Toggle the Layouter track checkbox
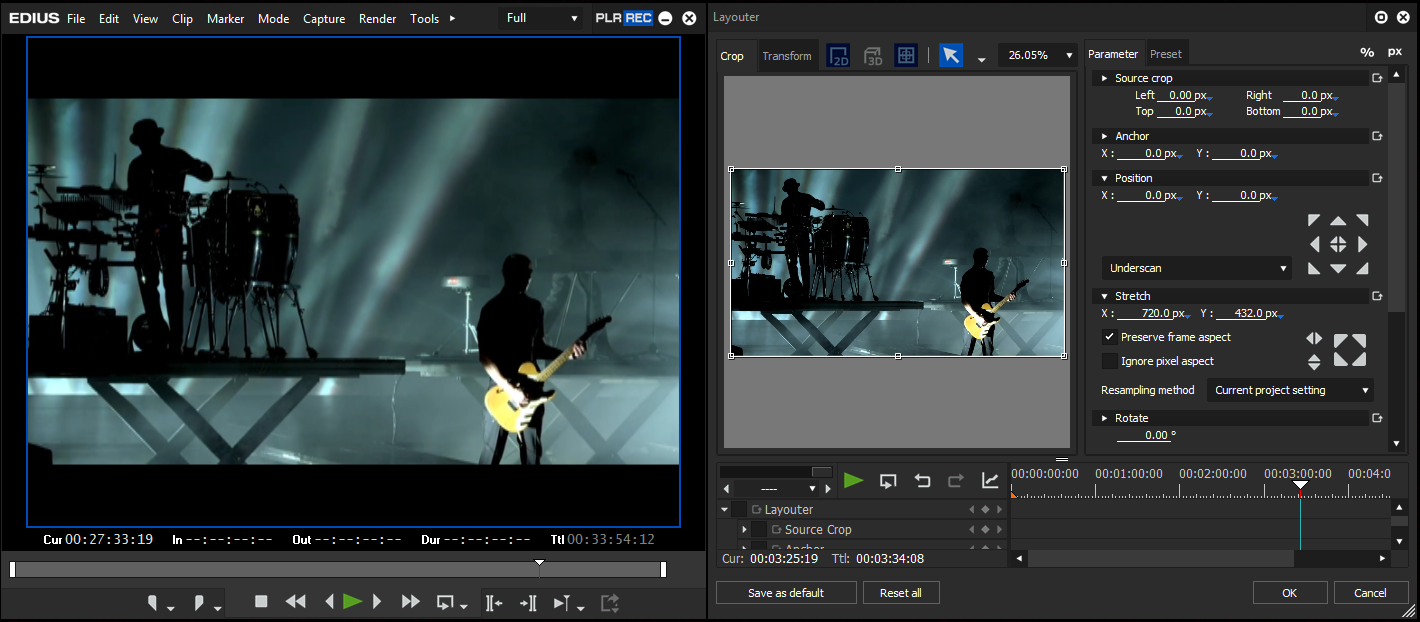The width and height of the screenshot is (1420, 622). pos(739,510)
